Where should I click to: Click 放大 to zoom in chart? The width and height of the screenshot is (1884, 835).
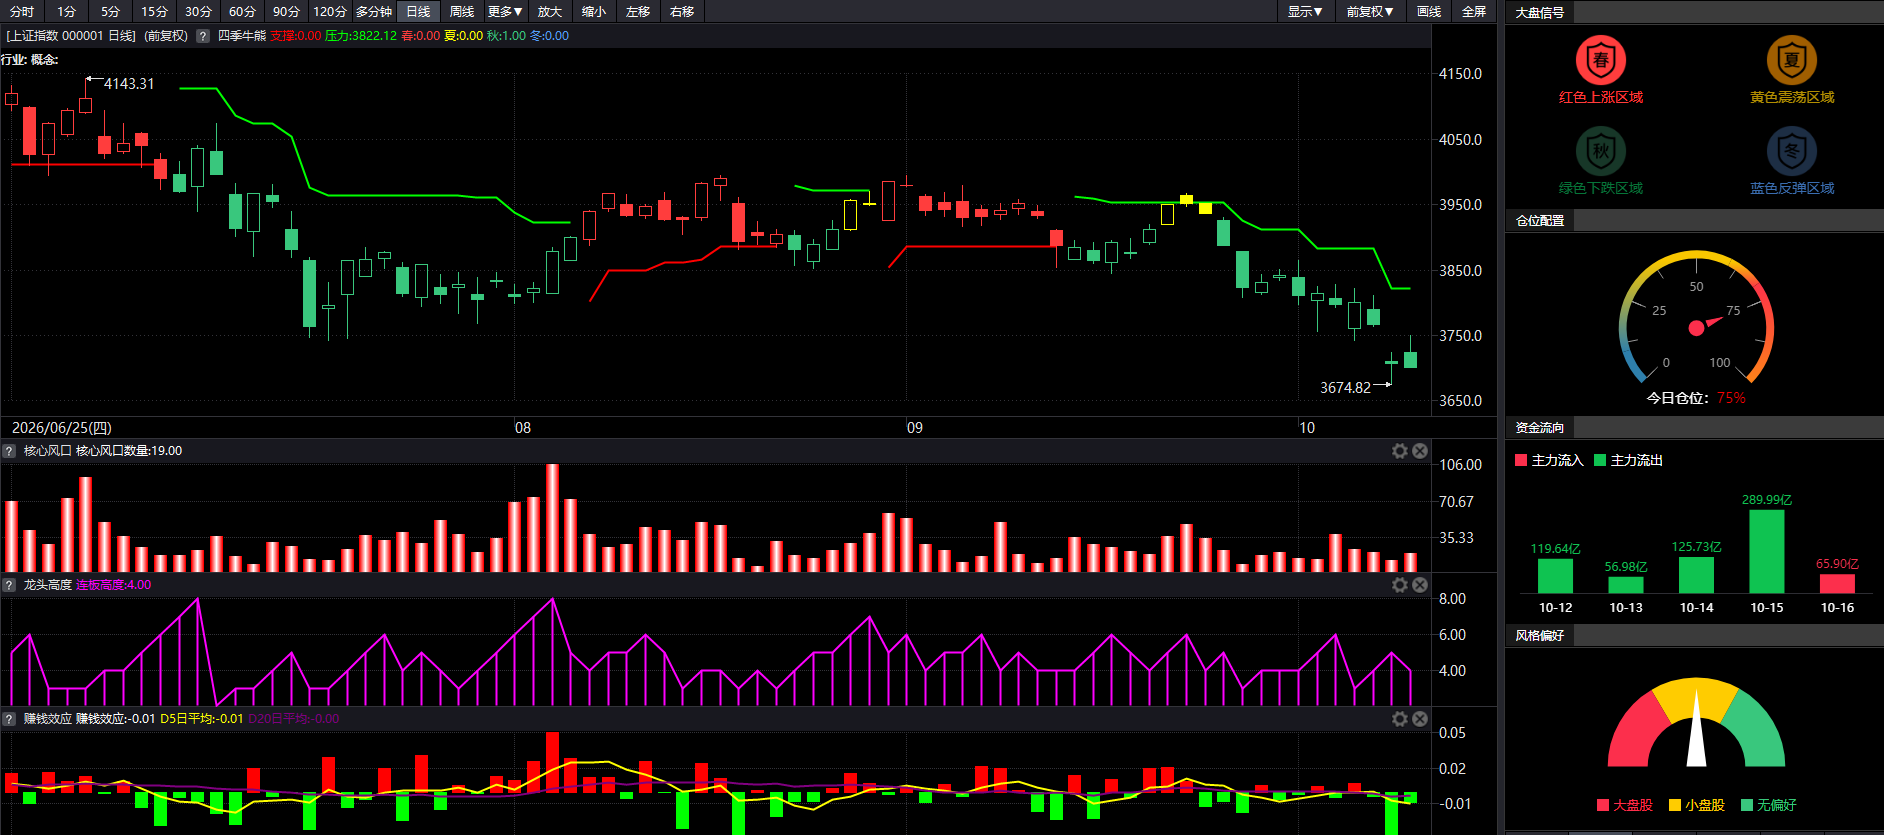(549, 11)
